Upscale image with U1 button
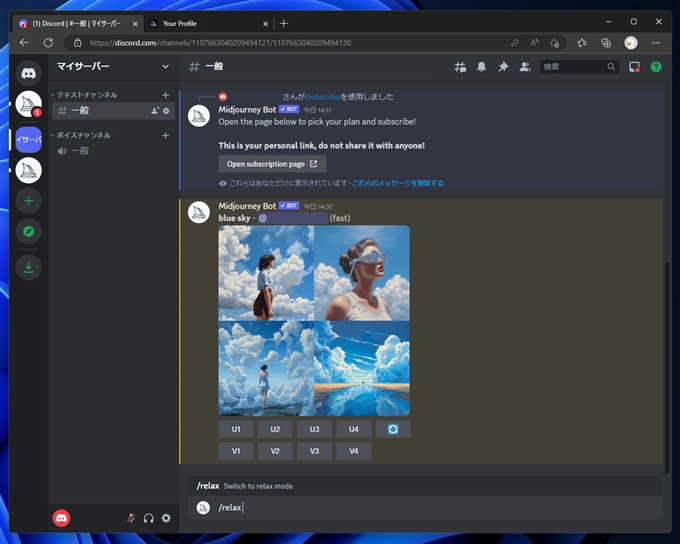Image resolution: width=680 pixels, height=544 pixels. click(236, 429)
